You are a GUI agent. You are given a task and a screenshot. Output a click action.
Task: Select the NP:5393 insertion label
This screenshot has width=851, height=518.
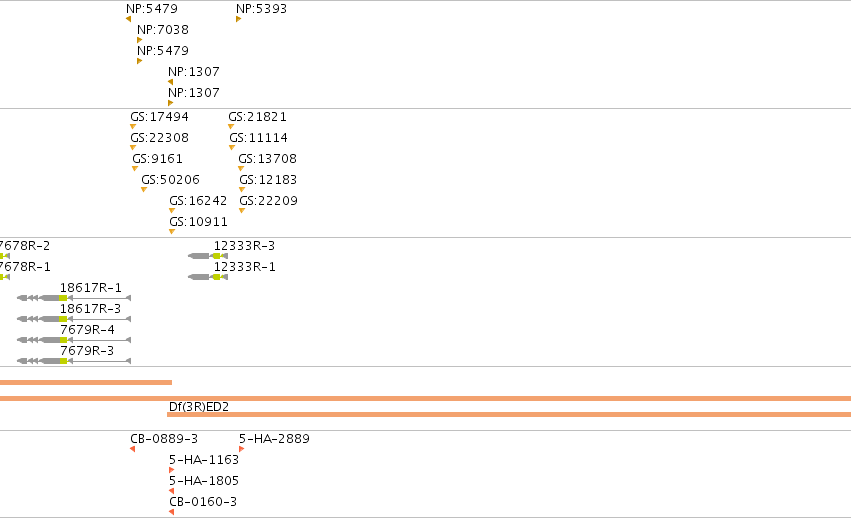click(262, 9)
